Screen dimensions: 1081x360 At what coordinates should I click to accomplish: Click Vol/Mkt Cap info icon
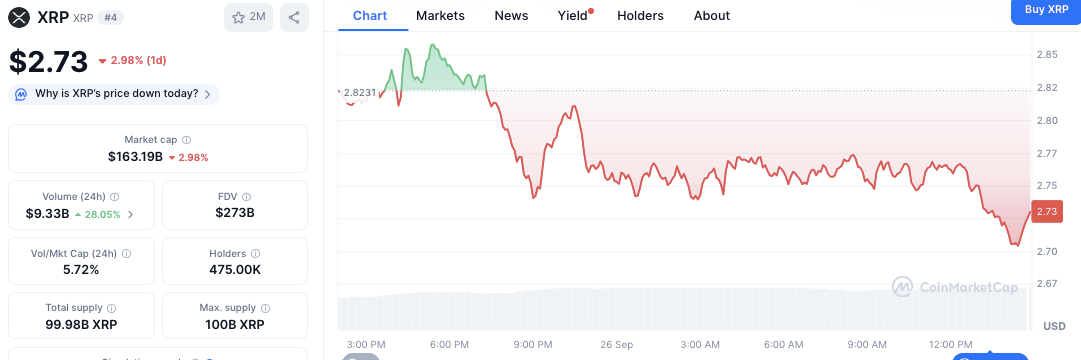127,254
